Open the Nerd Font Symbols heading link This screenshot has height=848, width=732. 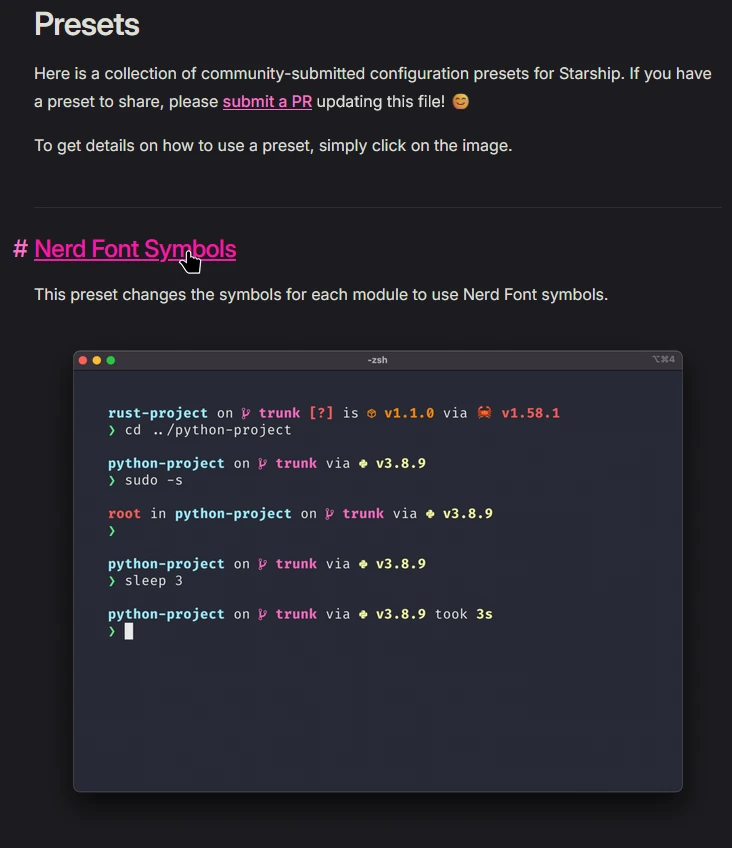pyautogui.click(x=135, y=249)
